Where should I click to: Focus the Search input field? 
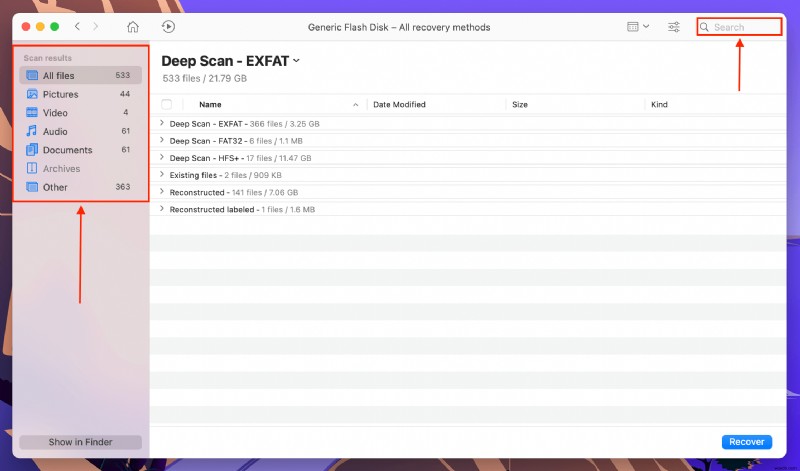(739, 27)
